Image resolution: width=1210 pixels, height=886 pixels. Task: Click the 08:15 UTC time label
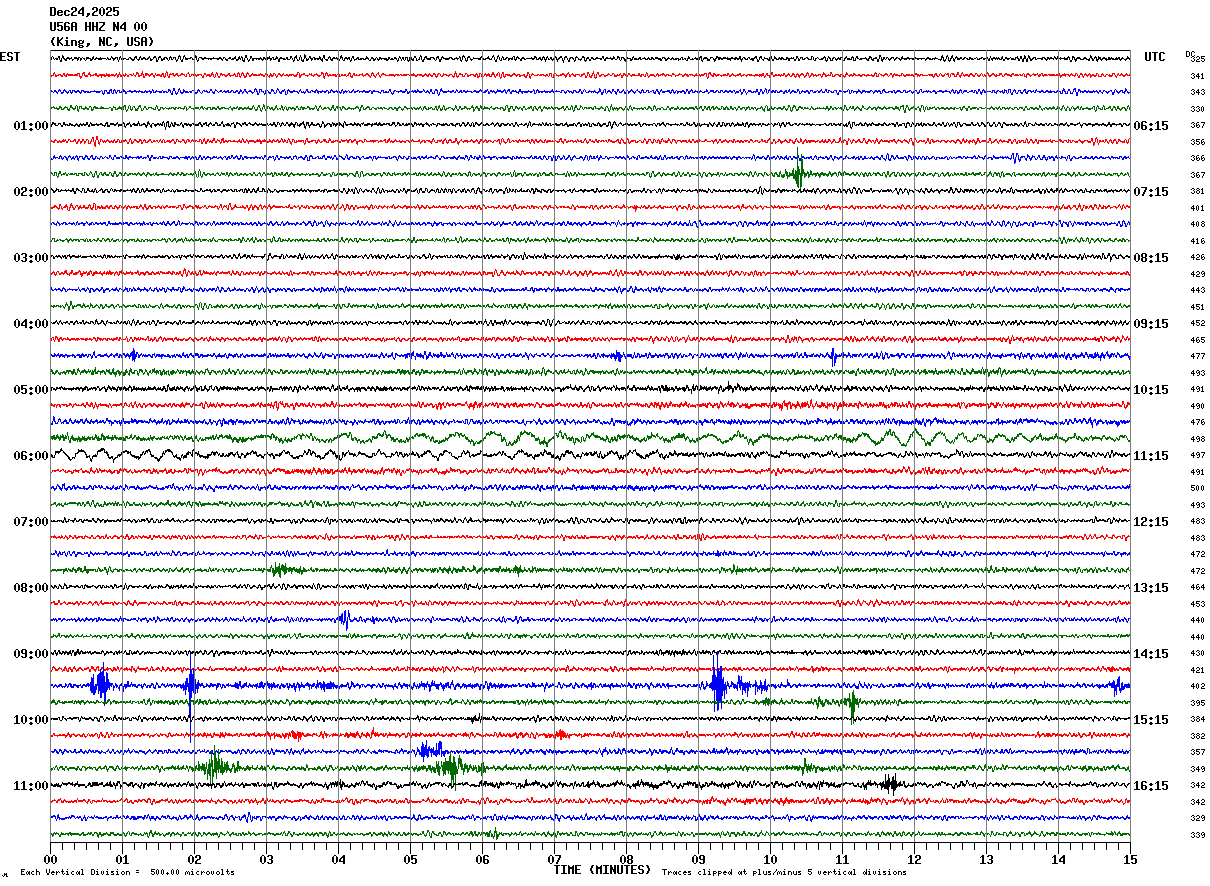coord(1151,258)
